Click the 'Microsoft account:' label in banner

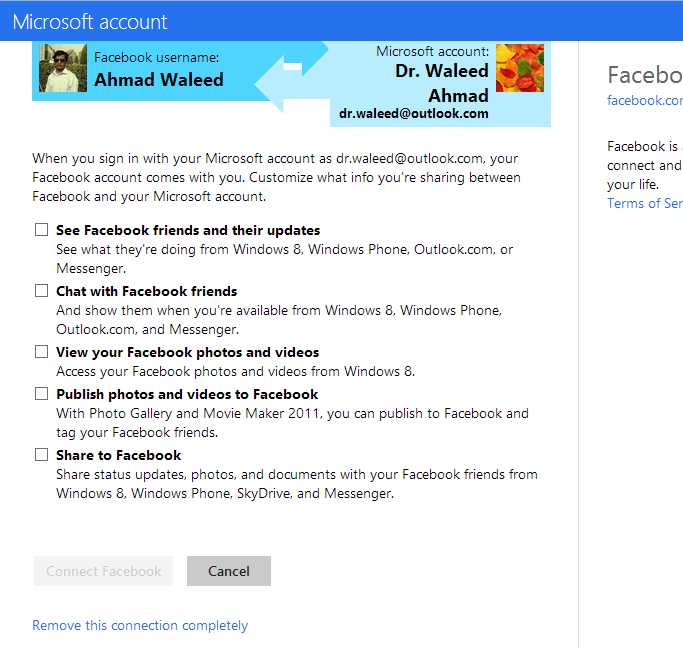(x=433, y=51)
